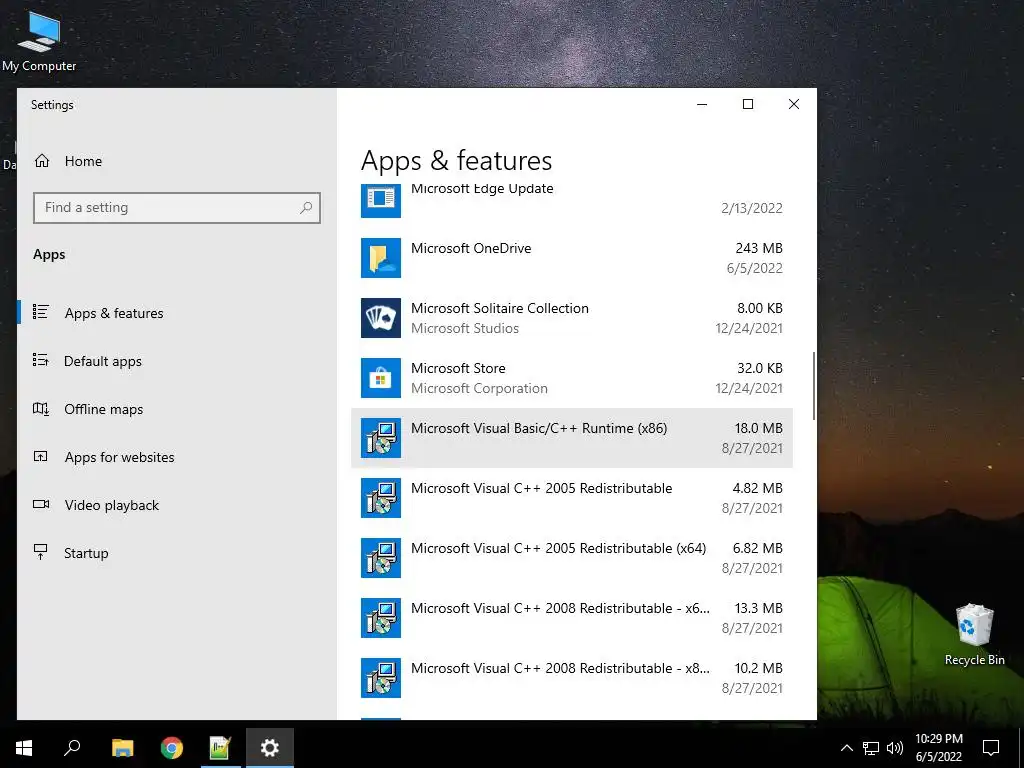Screen dimensions: 1024x768
Task: Click the taskbar clock showing 10:29 PM
Action: (938, 748)
